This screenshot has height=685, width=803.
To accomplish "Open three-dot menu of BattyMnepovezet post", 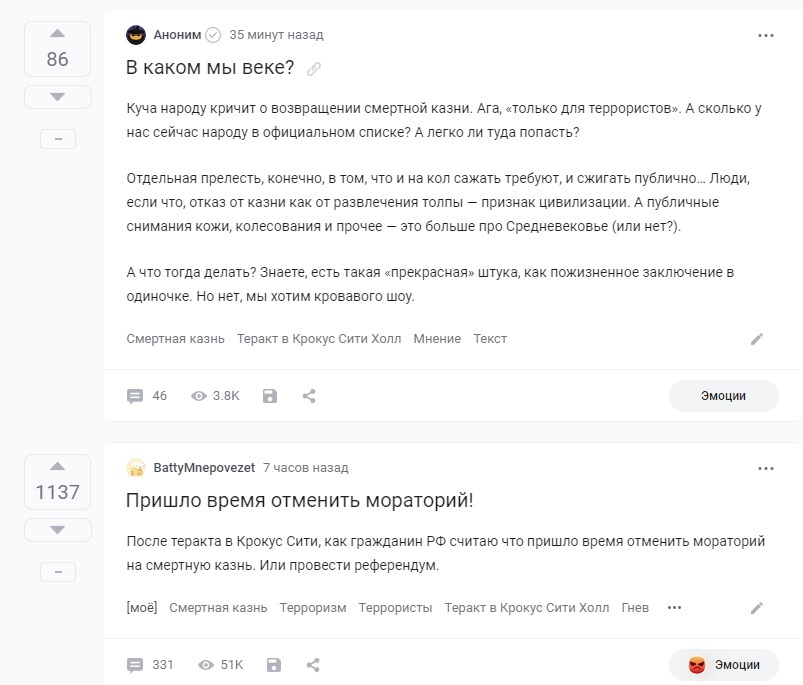I will pos(766,468).
